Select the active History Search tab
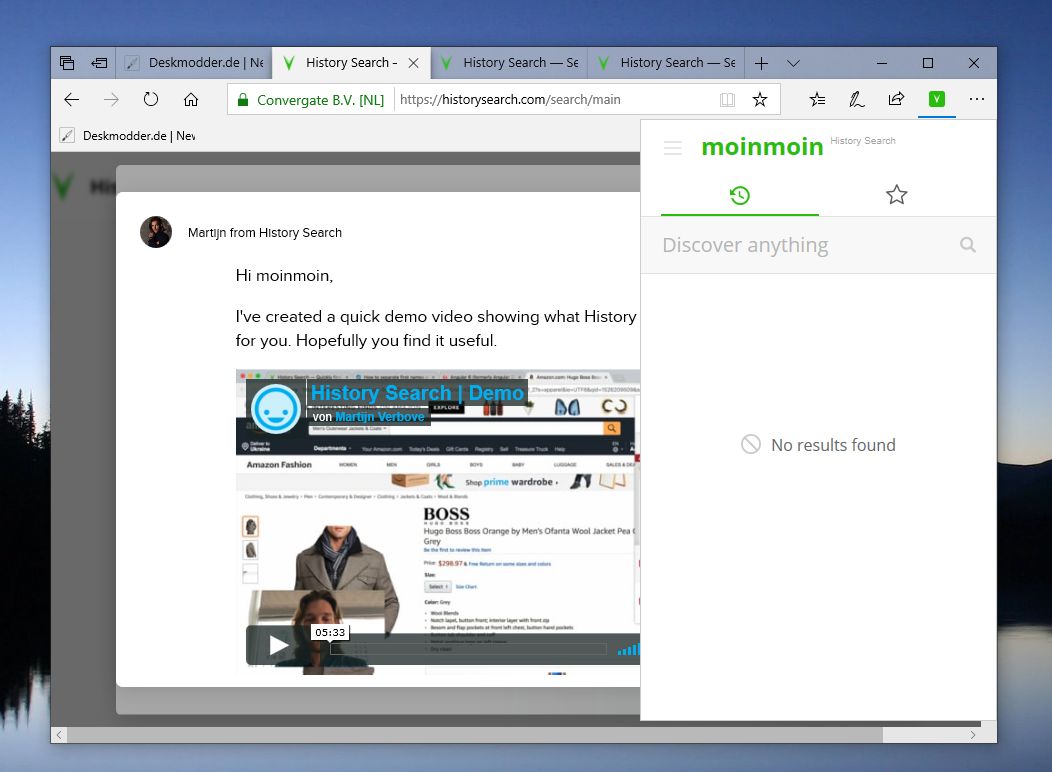This screenshot has width=1052, height=772. [351, 63]
